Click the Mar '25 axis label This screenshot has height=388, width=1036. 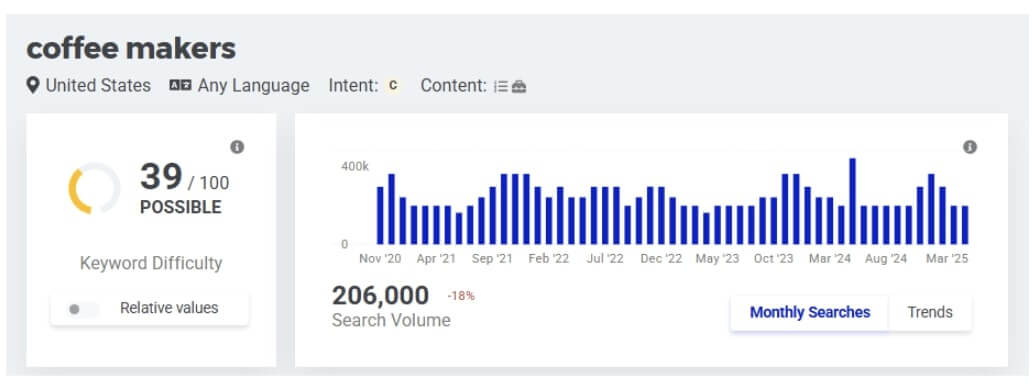(x=947, y=258)
